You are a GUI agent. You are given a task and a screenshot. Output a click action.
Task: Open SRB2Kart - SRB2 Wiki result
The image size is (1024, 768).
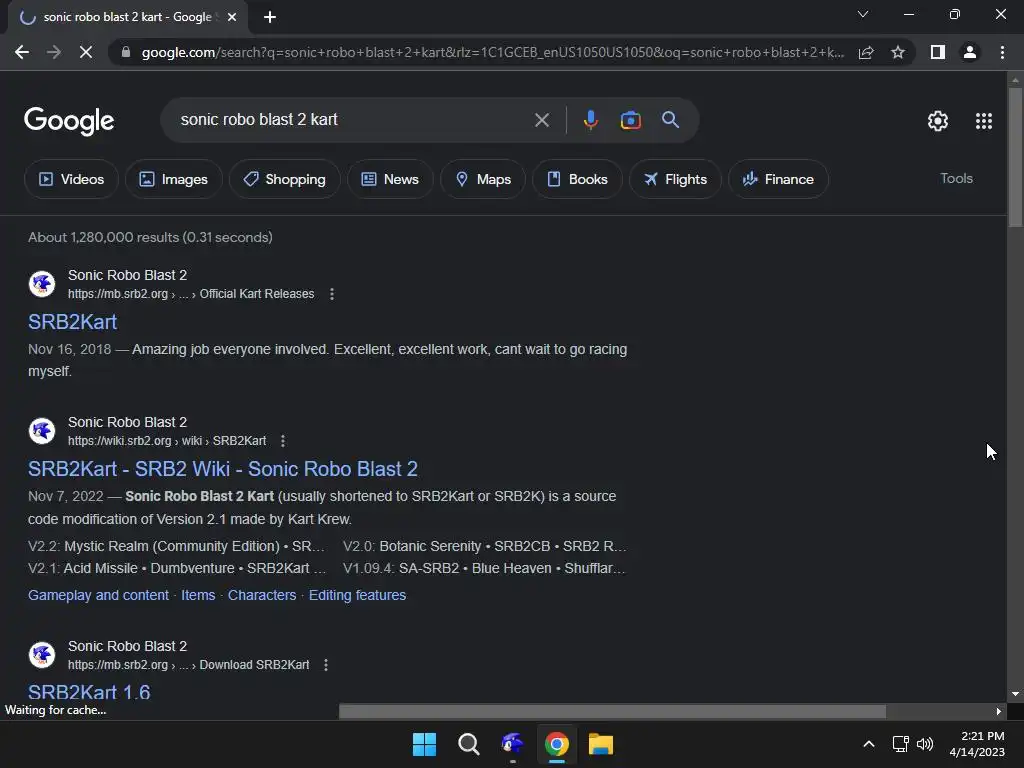point(223,469)
